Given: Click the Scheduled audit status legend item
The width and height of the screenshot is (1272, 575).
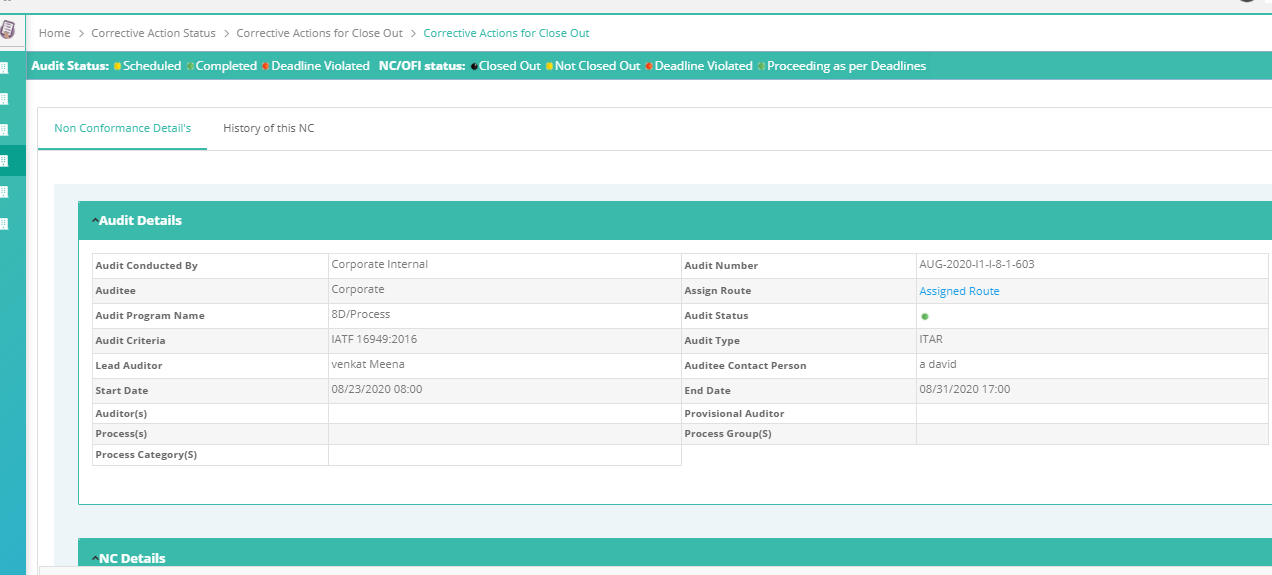Looking at the screenshot, I should click(x=147, y=66).
